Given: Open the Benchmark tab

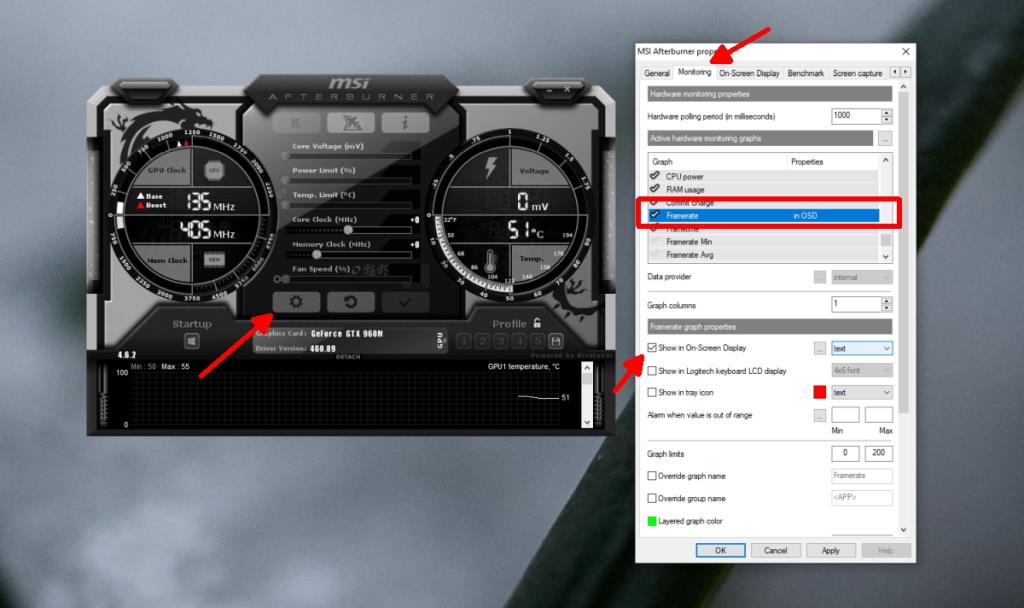Looking at the screenshot, I should coord(806,72).
